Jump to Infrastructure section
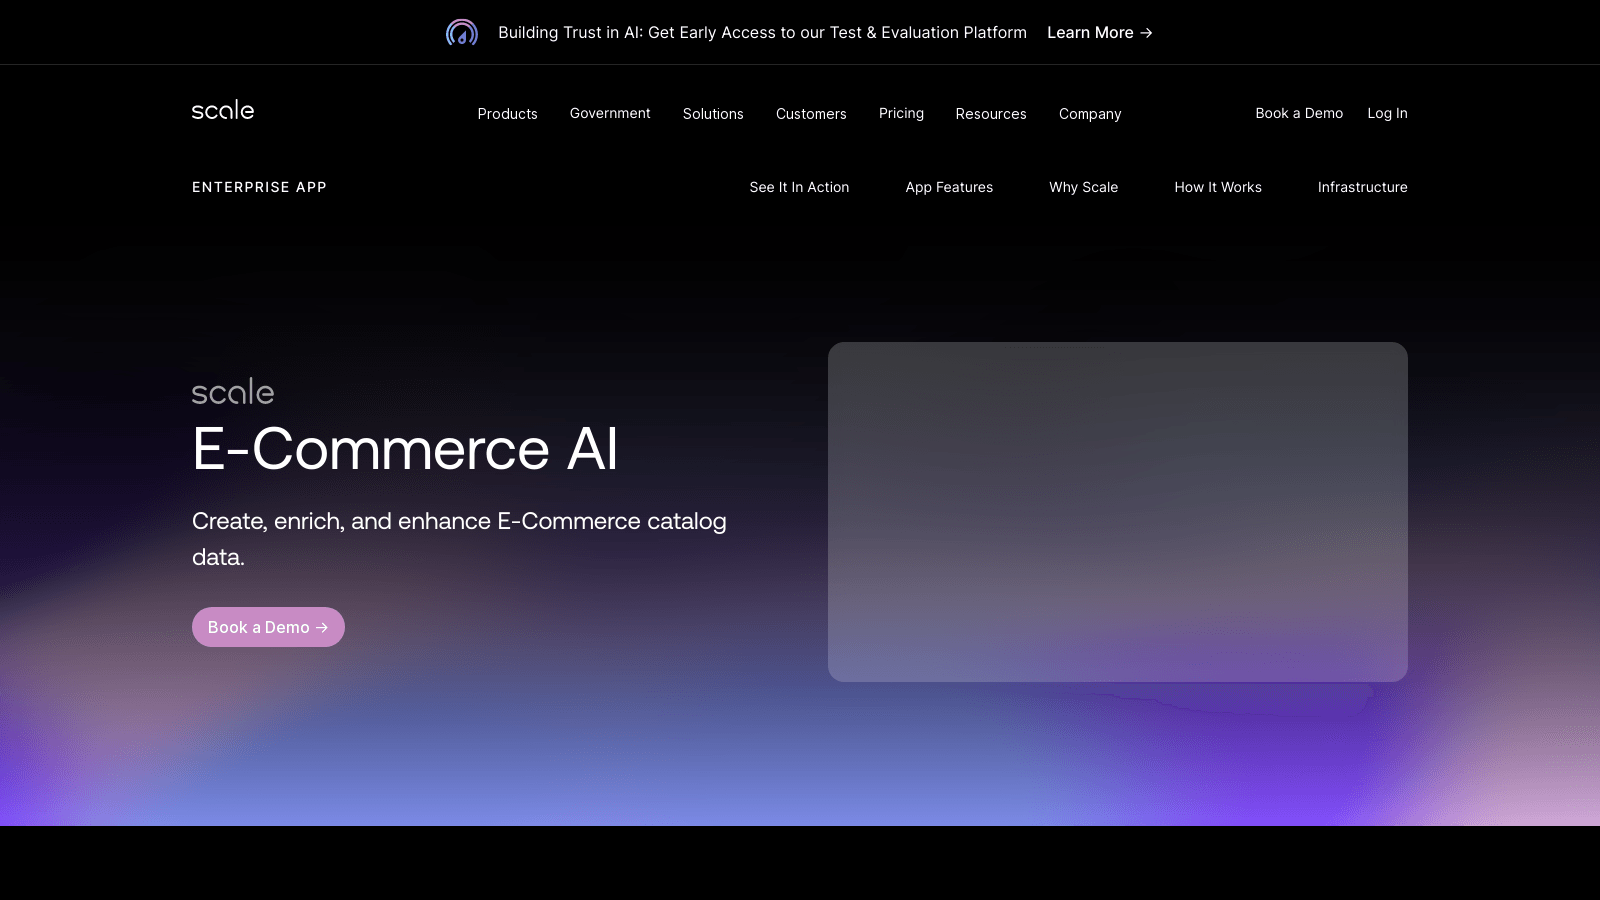 coord(1362,187)
